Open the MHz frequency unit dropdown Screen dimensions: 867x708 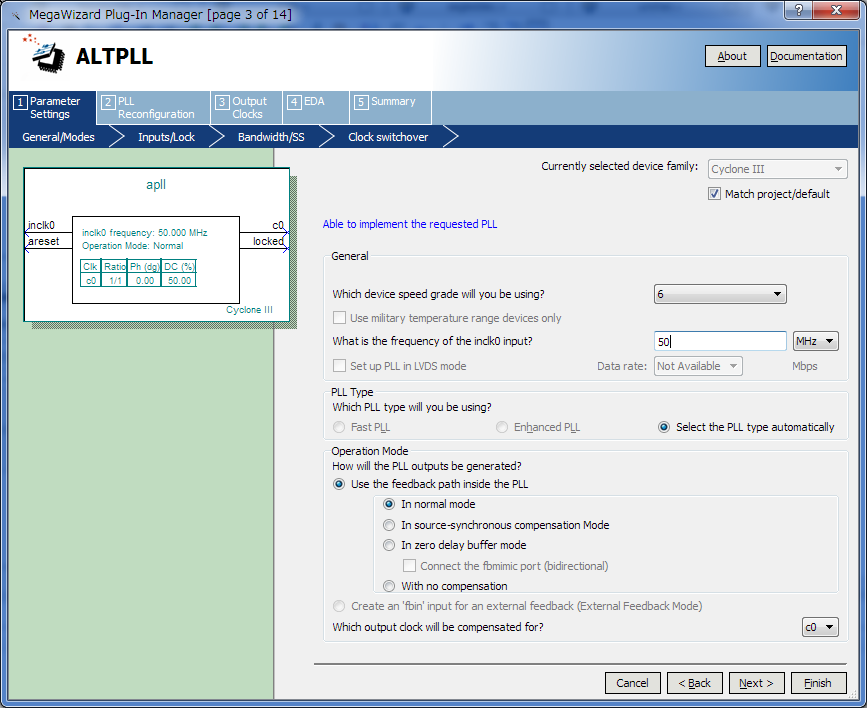(816, 341)
